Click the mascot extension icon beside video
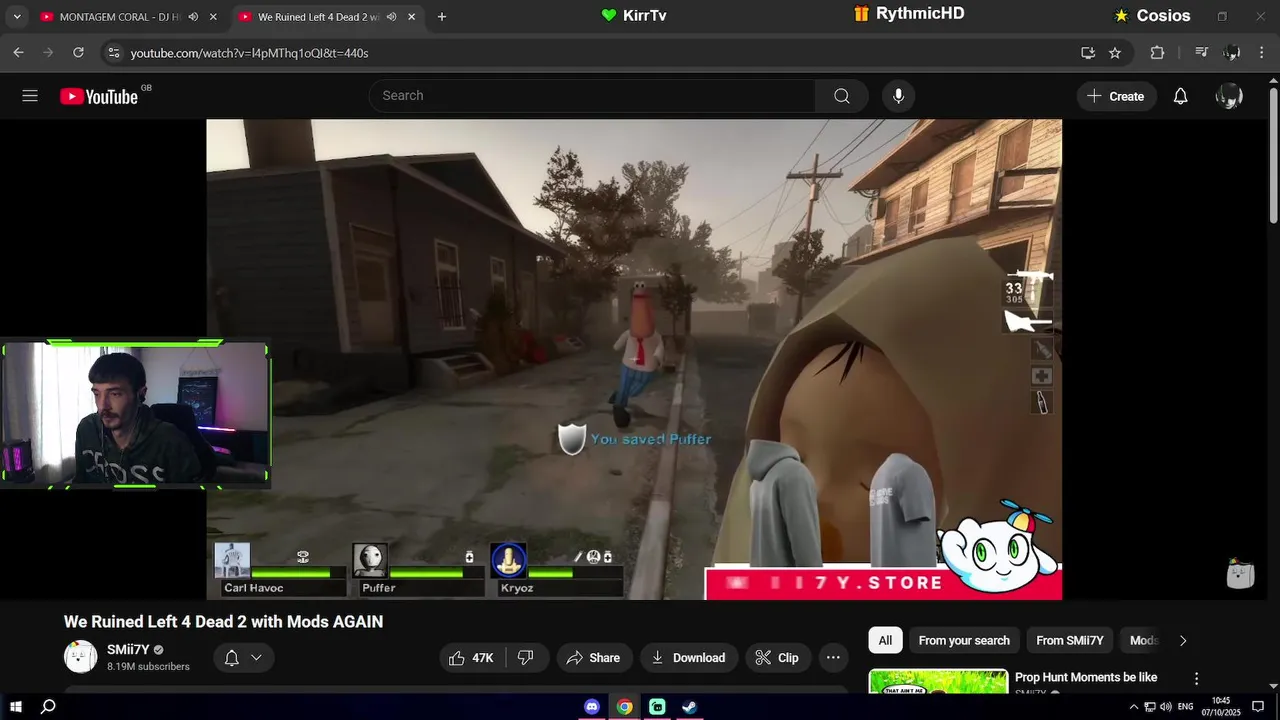Screen dimensions: 1280x720 click(x=1240, y=573)
